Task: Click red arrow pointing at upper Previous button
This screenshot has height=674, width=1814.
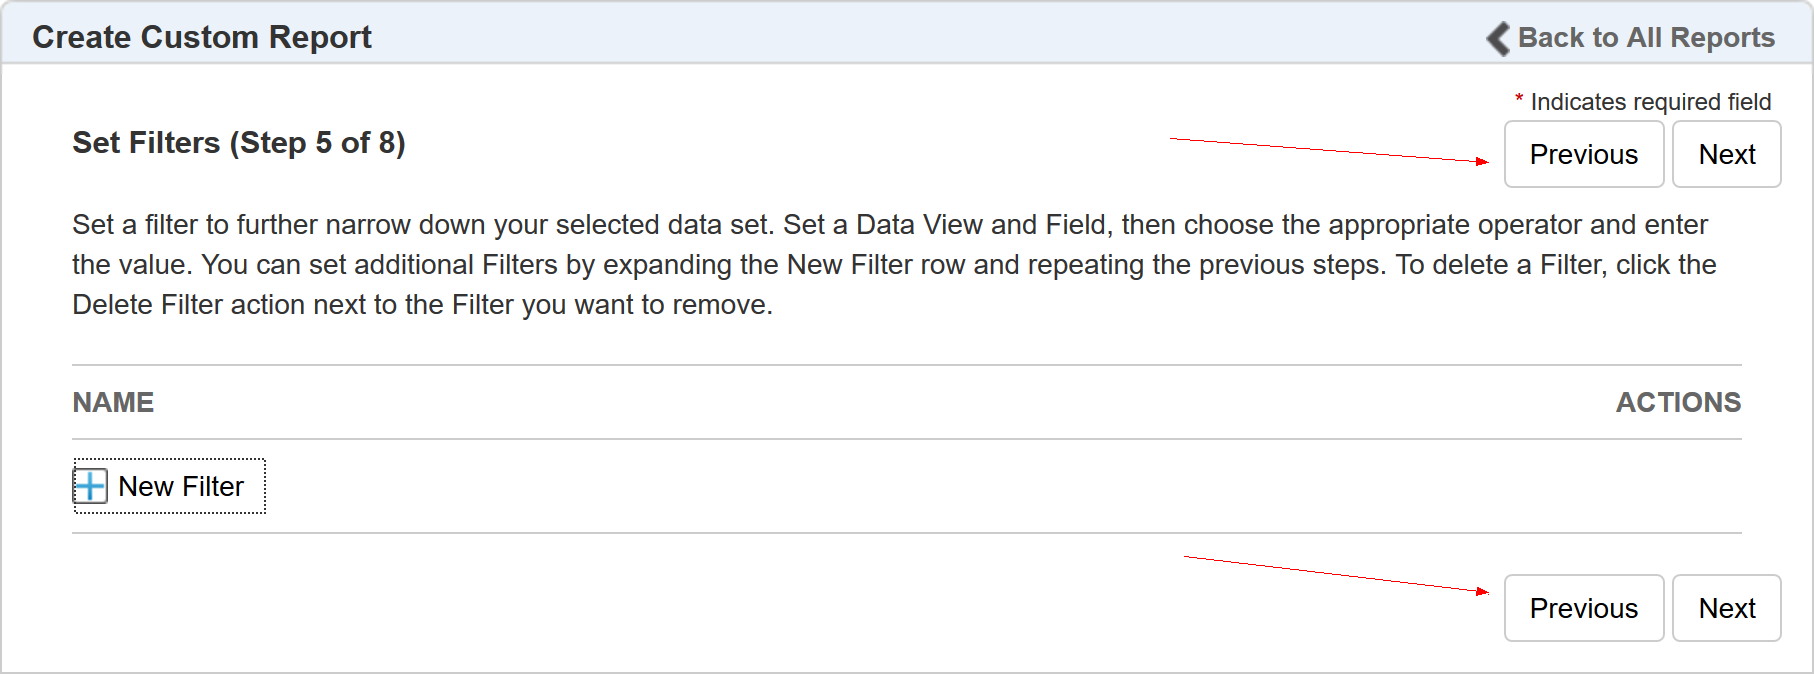Action: 1330,150
